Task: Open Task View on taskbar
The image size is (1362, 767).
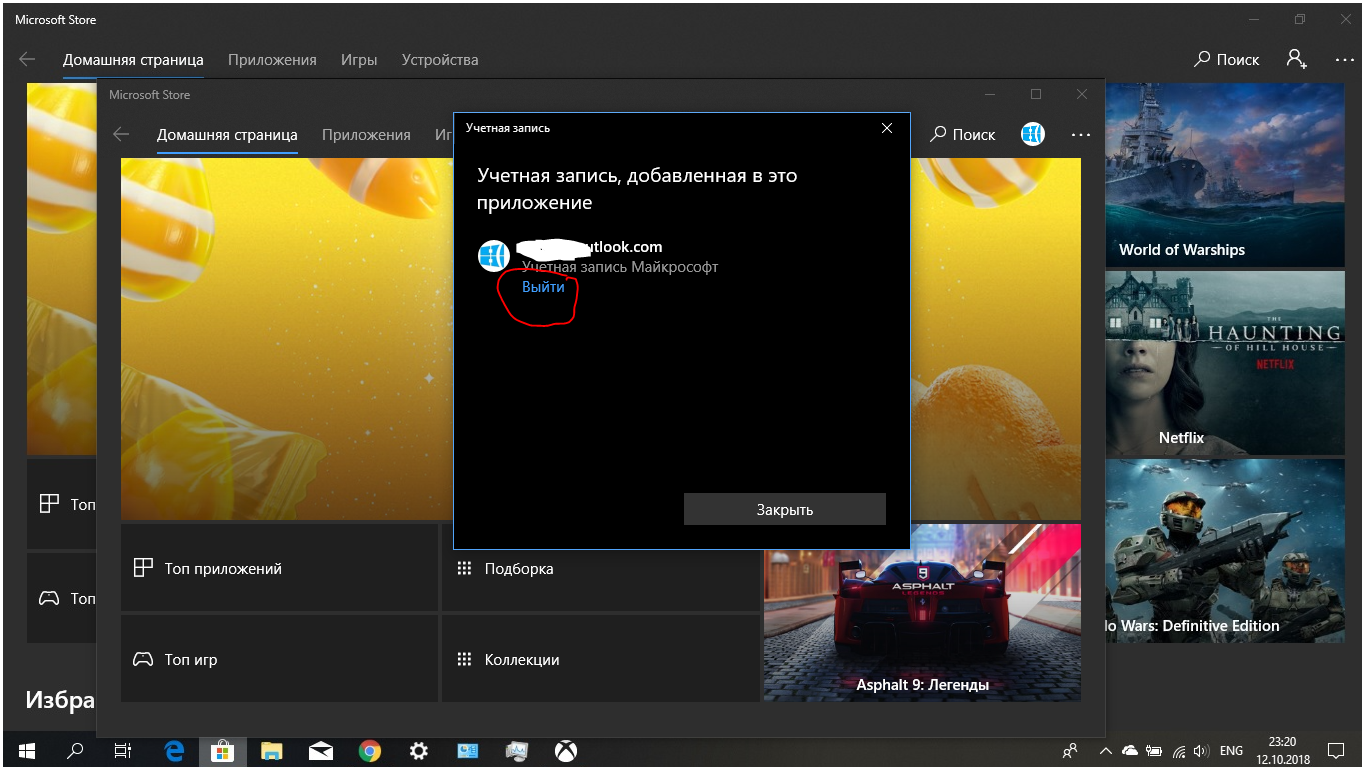Action: [123, 750]
